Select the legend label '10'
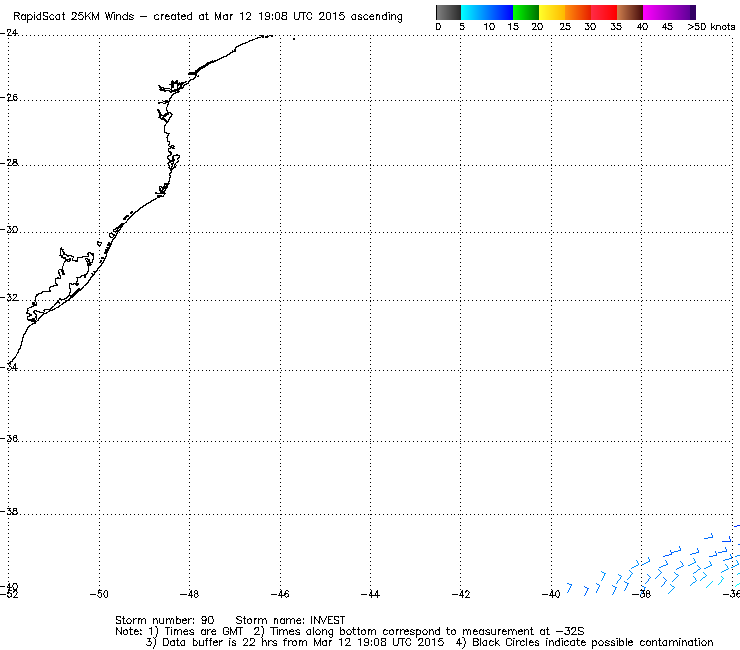 [x=489, y=27]
